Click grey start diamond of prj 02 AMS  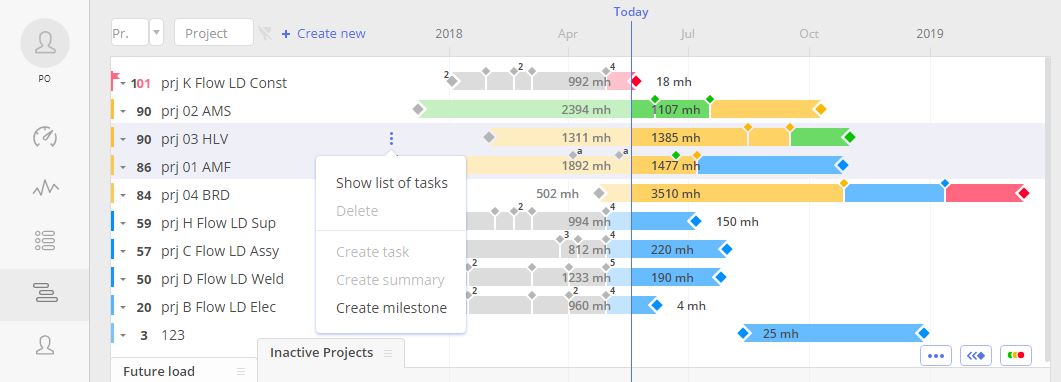[x=418, y=109]
